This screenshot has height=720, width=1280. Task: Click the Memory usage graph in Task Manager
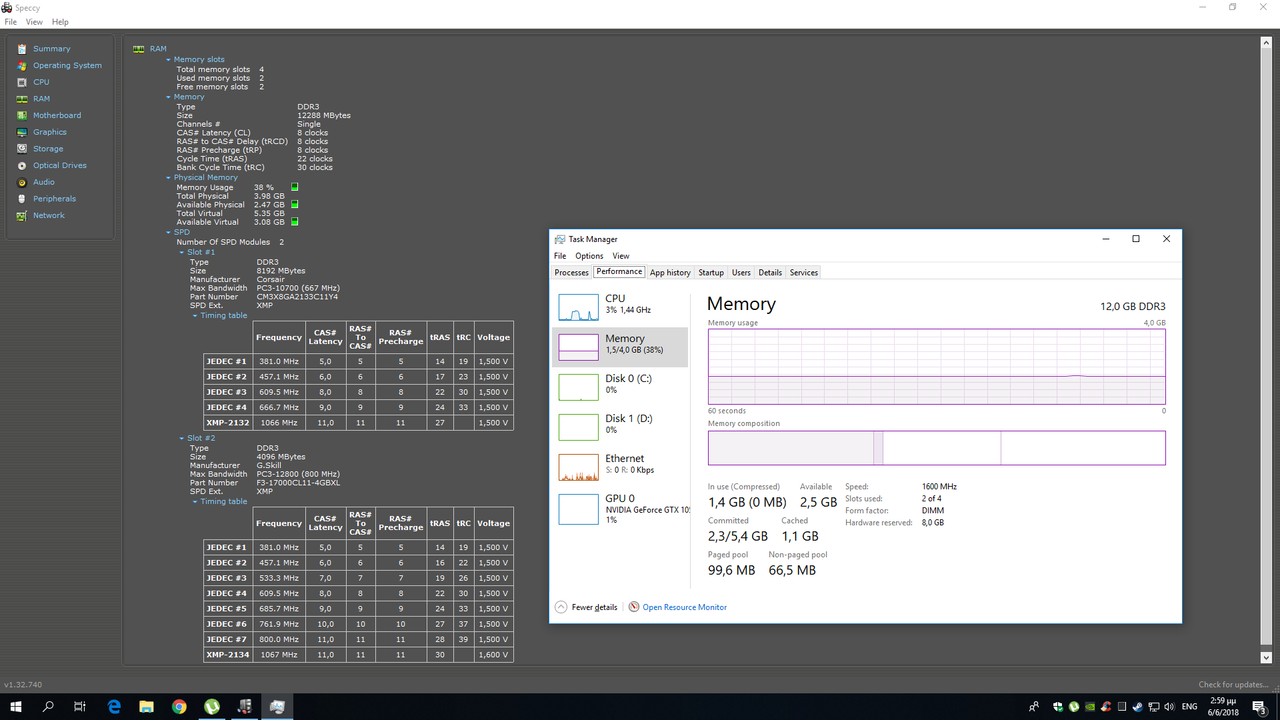[x=937, y=366]
